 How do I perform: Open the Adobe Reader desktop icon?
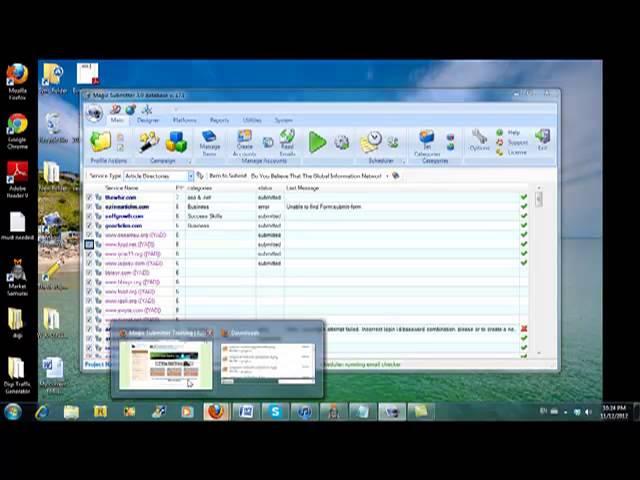point(17,180)
